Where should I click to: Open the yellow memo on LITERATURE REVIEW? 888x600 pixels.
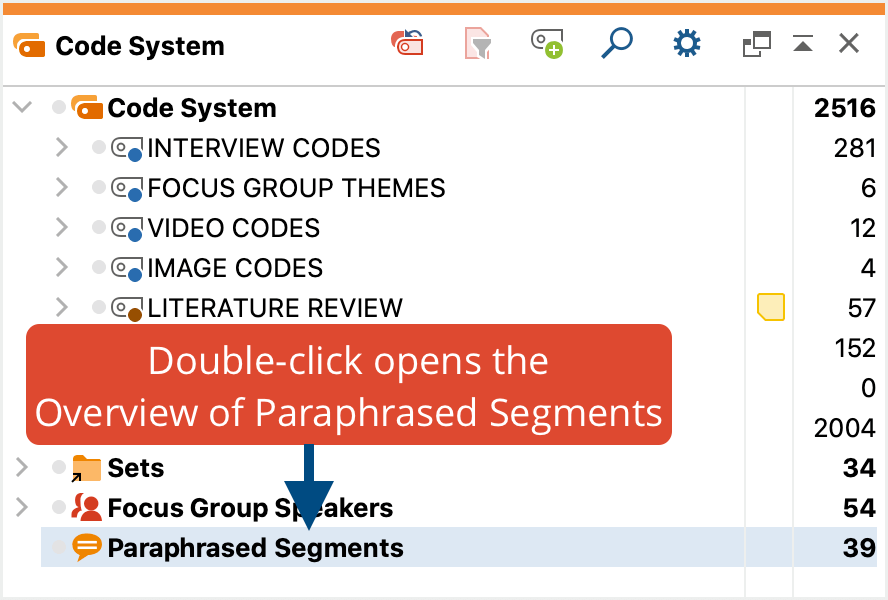coord(771,307)
